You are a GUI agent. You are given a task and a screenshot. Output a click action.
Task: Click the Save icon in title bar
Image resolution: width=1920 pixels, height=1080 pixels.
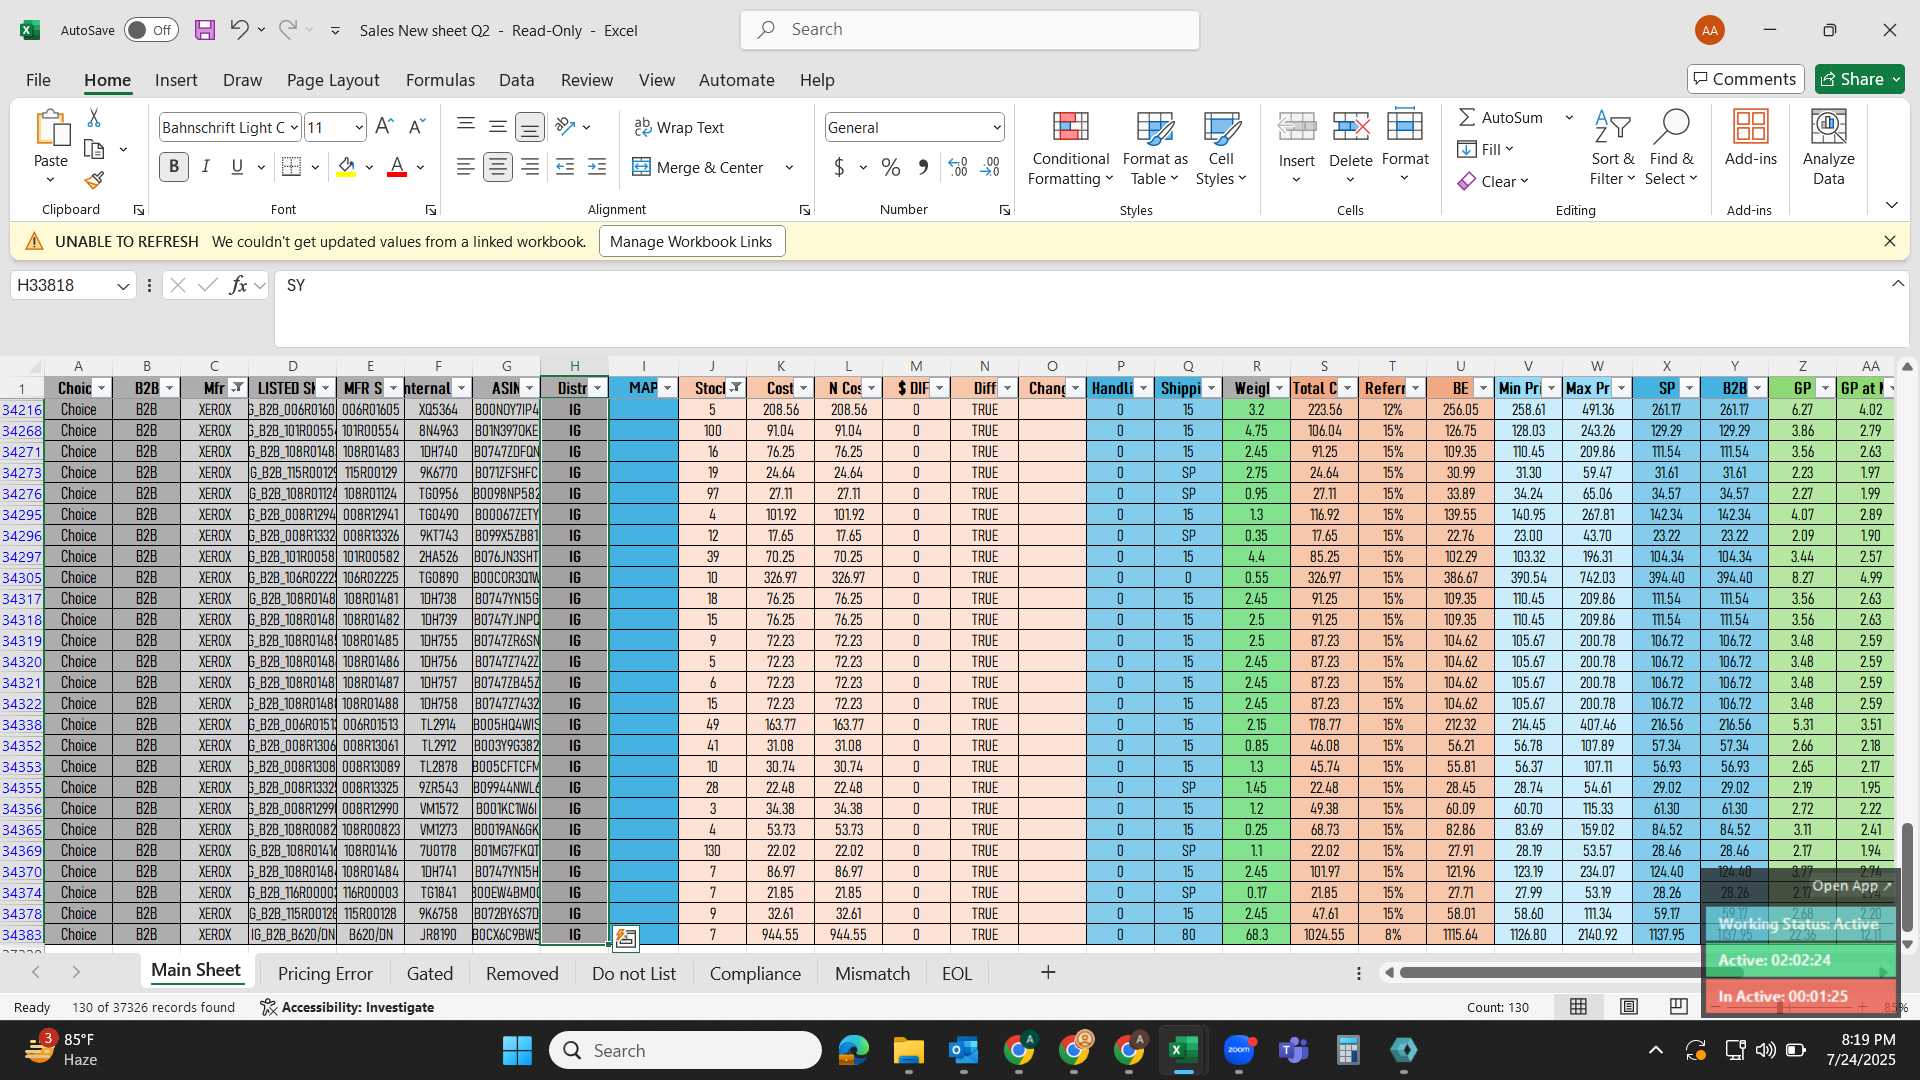point(205,30)
